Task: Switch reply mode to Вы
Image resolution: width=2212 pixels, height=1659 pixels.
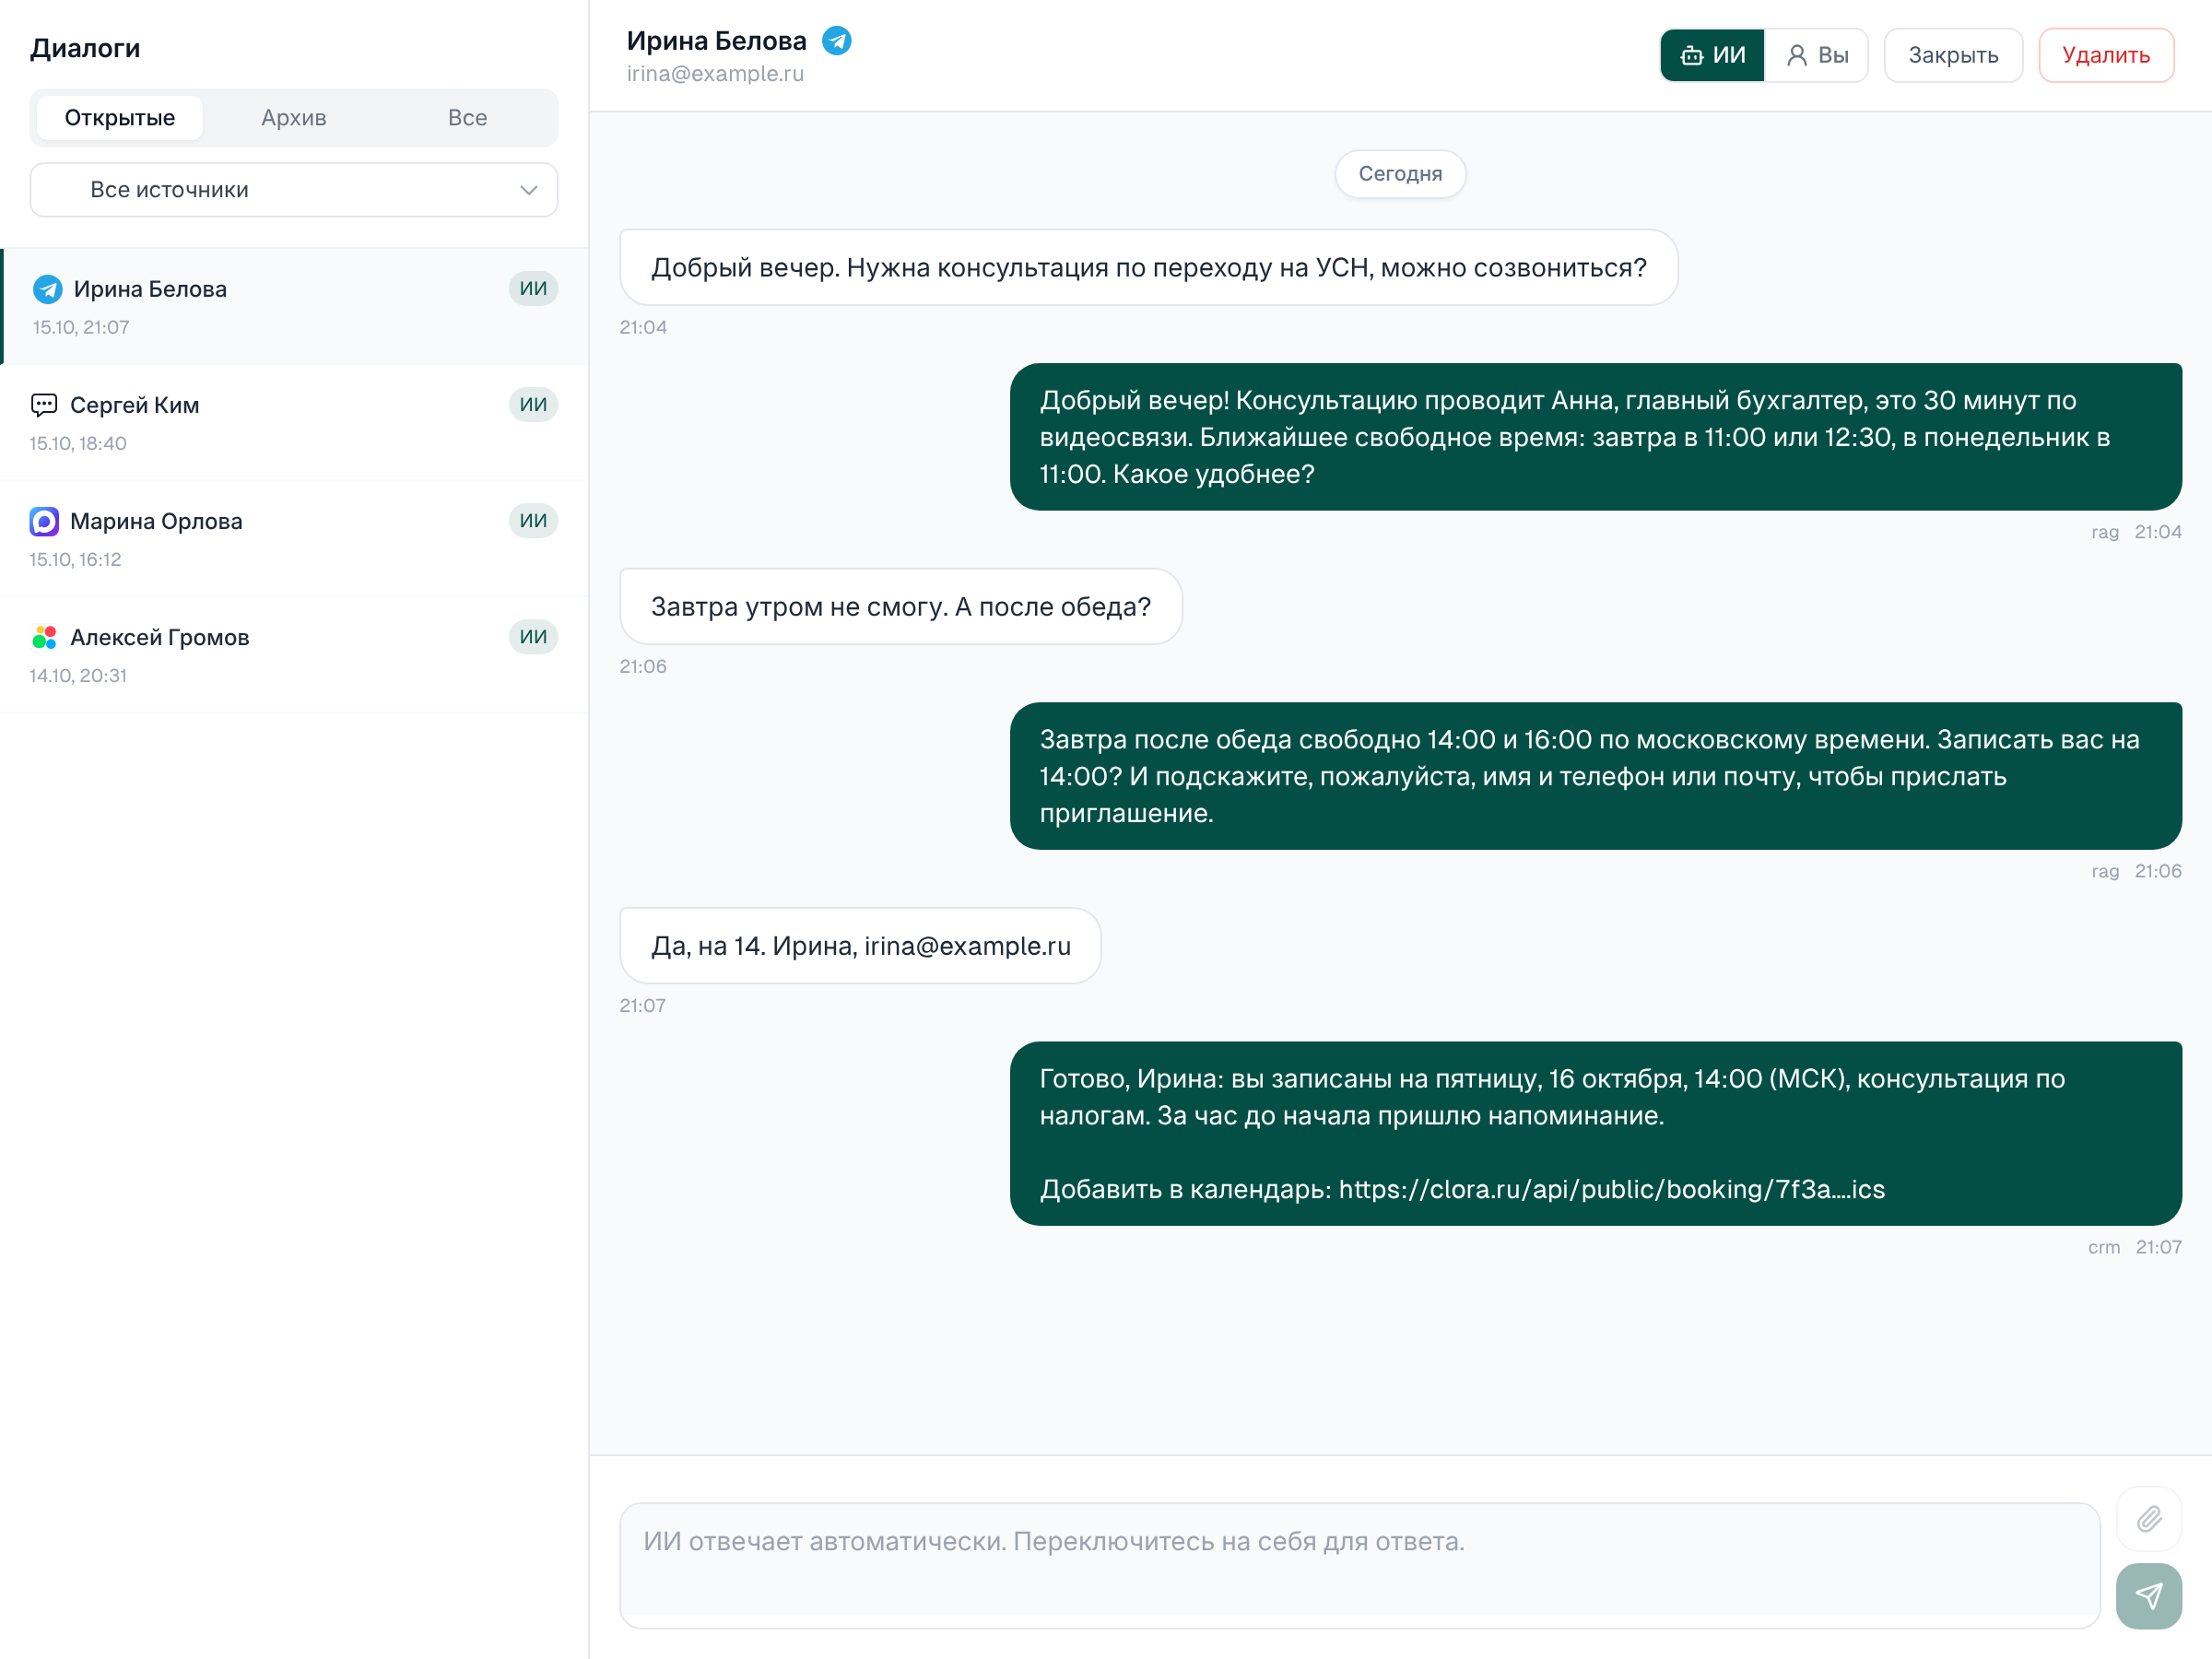Action: pyautogui.click(x=1817, y=55)
